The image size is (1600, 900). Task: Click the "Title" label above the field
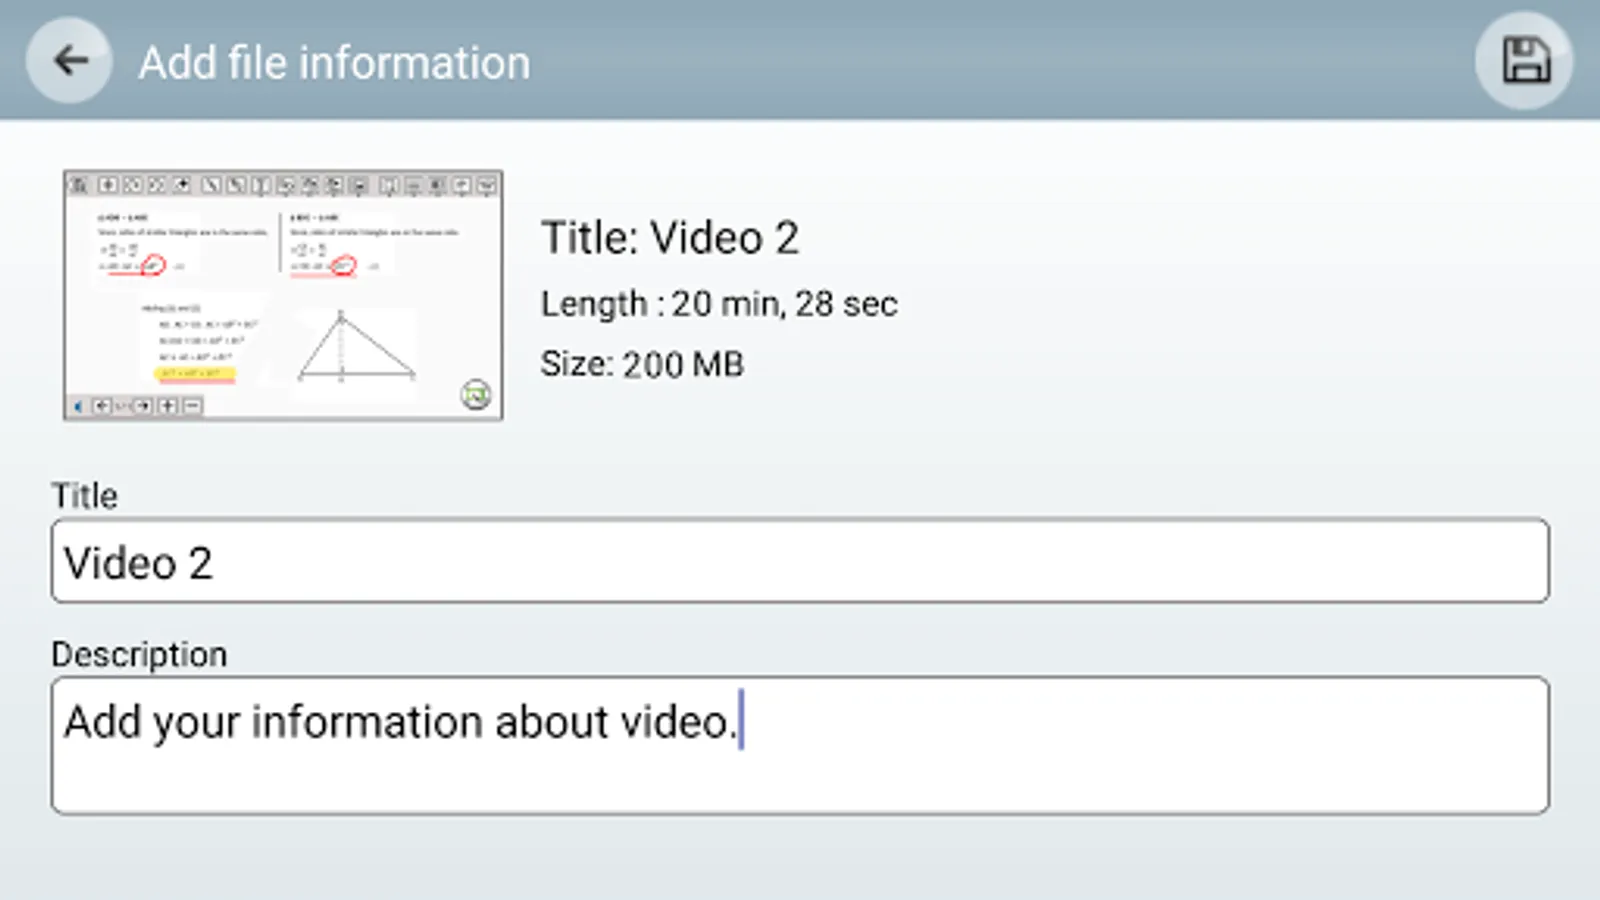(85, 496)
